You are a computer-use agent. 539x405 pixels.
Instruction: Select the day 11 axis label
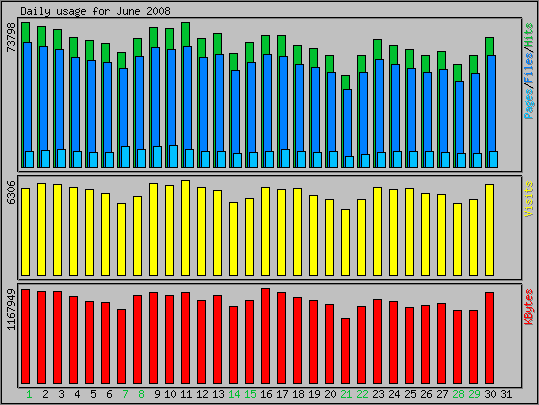pos(186,394)
